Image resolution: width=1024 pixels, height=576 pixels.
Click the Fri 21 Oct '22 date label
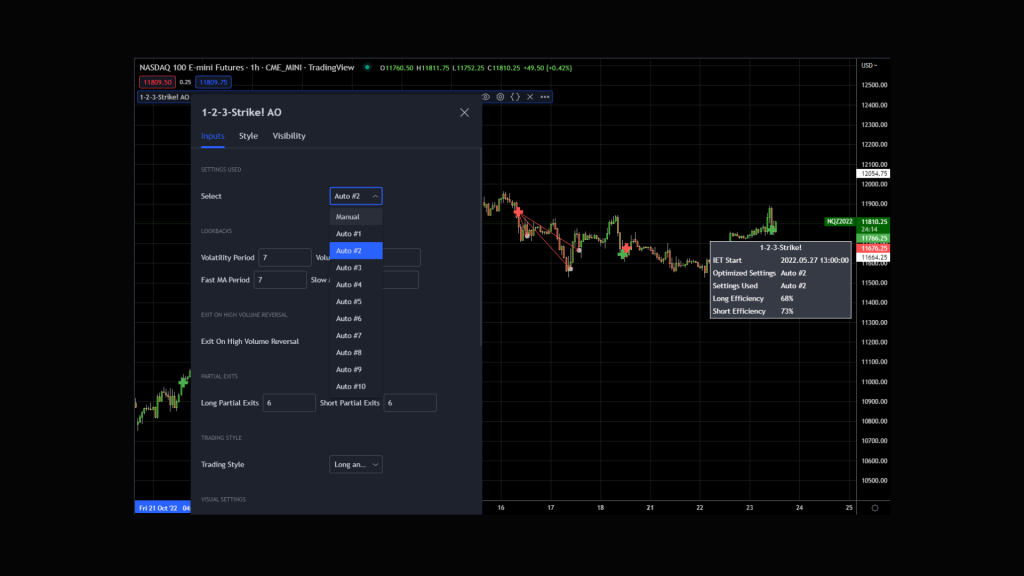pos(163,508)
